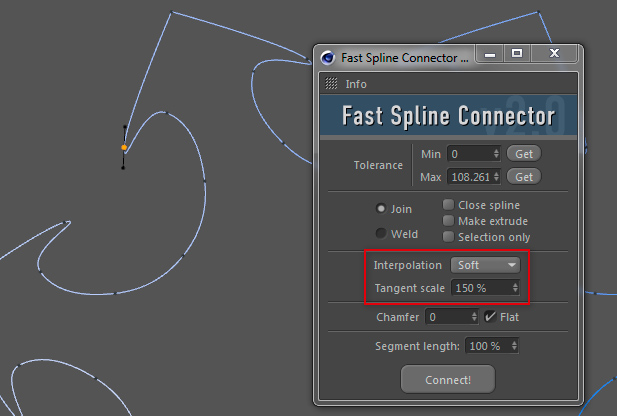
Task: Click the Max tolerance field showing 108.261
Action: click(473, 177)
